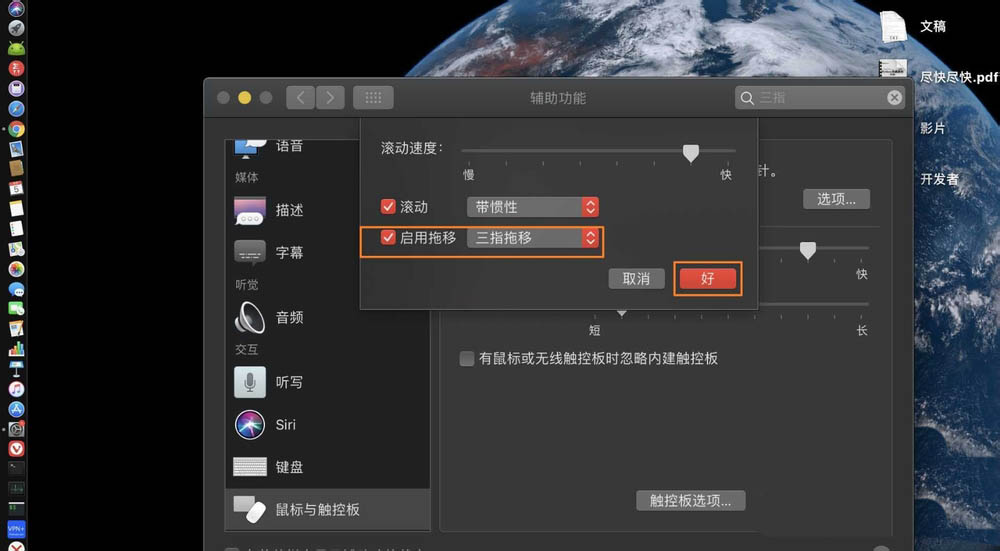Open the Photos app in the Dock
The image size is (1000, 551).
(16, 268)
